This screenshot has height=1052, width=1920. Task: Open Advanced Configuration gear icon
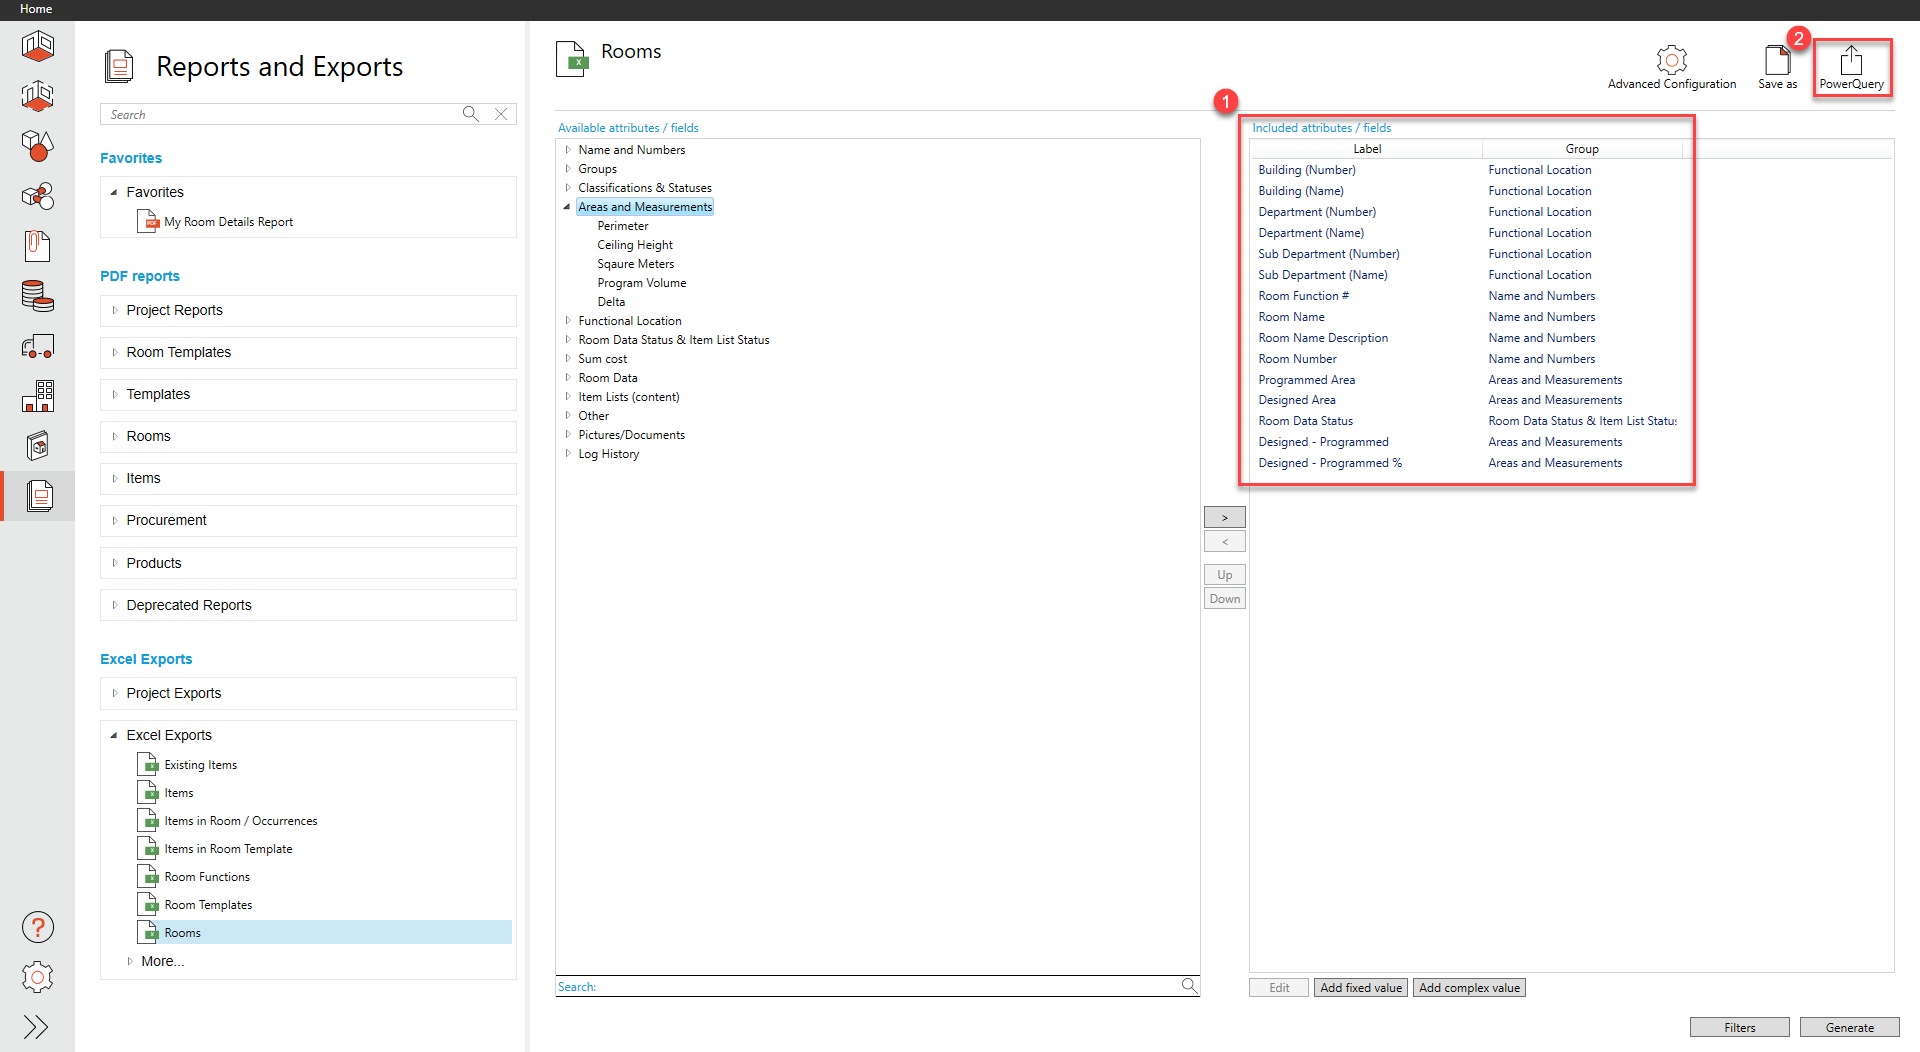(1671, 60)
